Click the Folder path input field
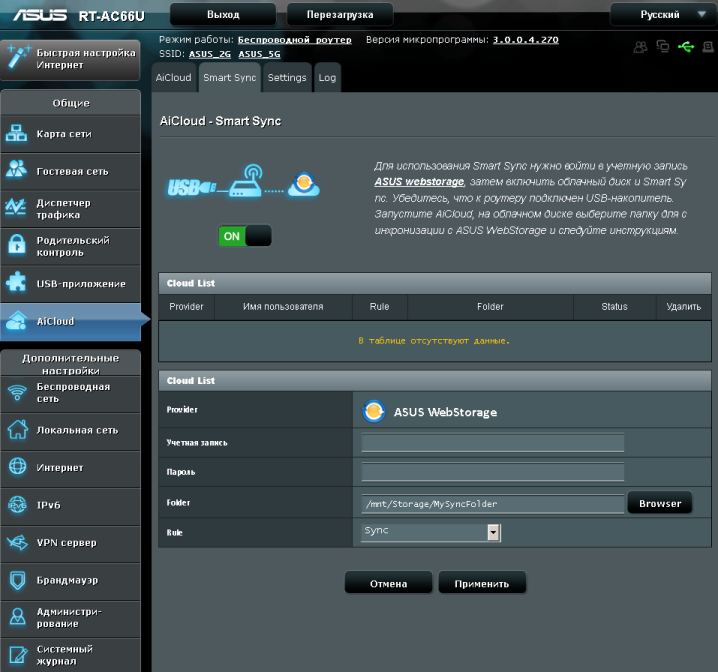This screenshot has width=718, height=672. (493, 504)
